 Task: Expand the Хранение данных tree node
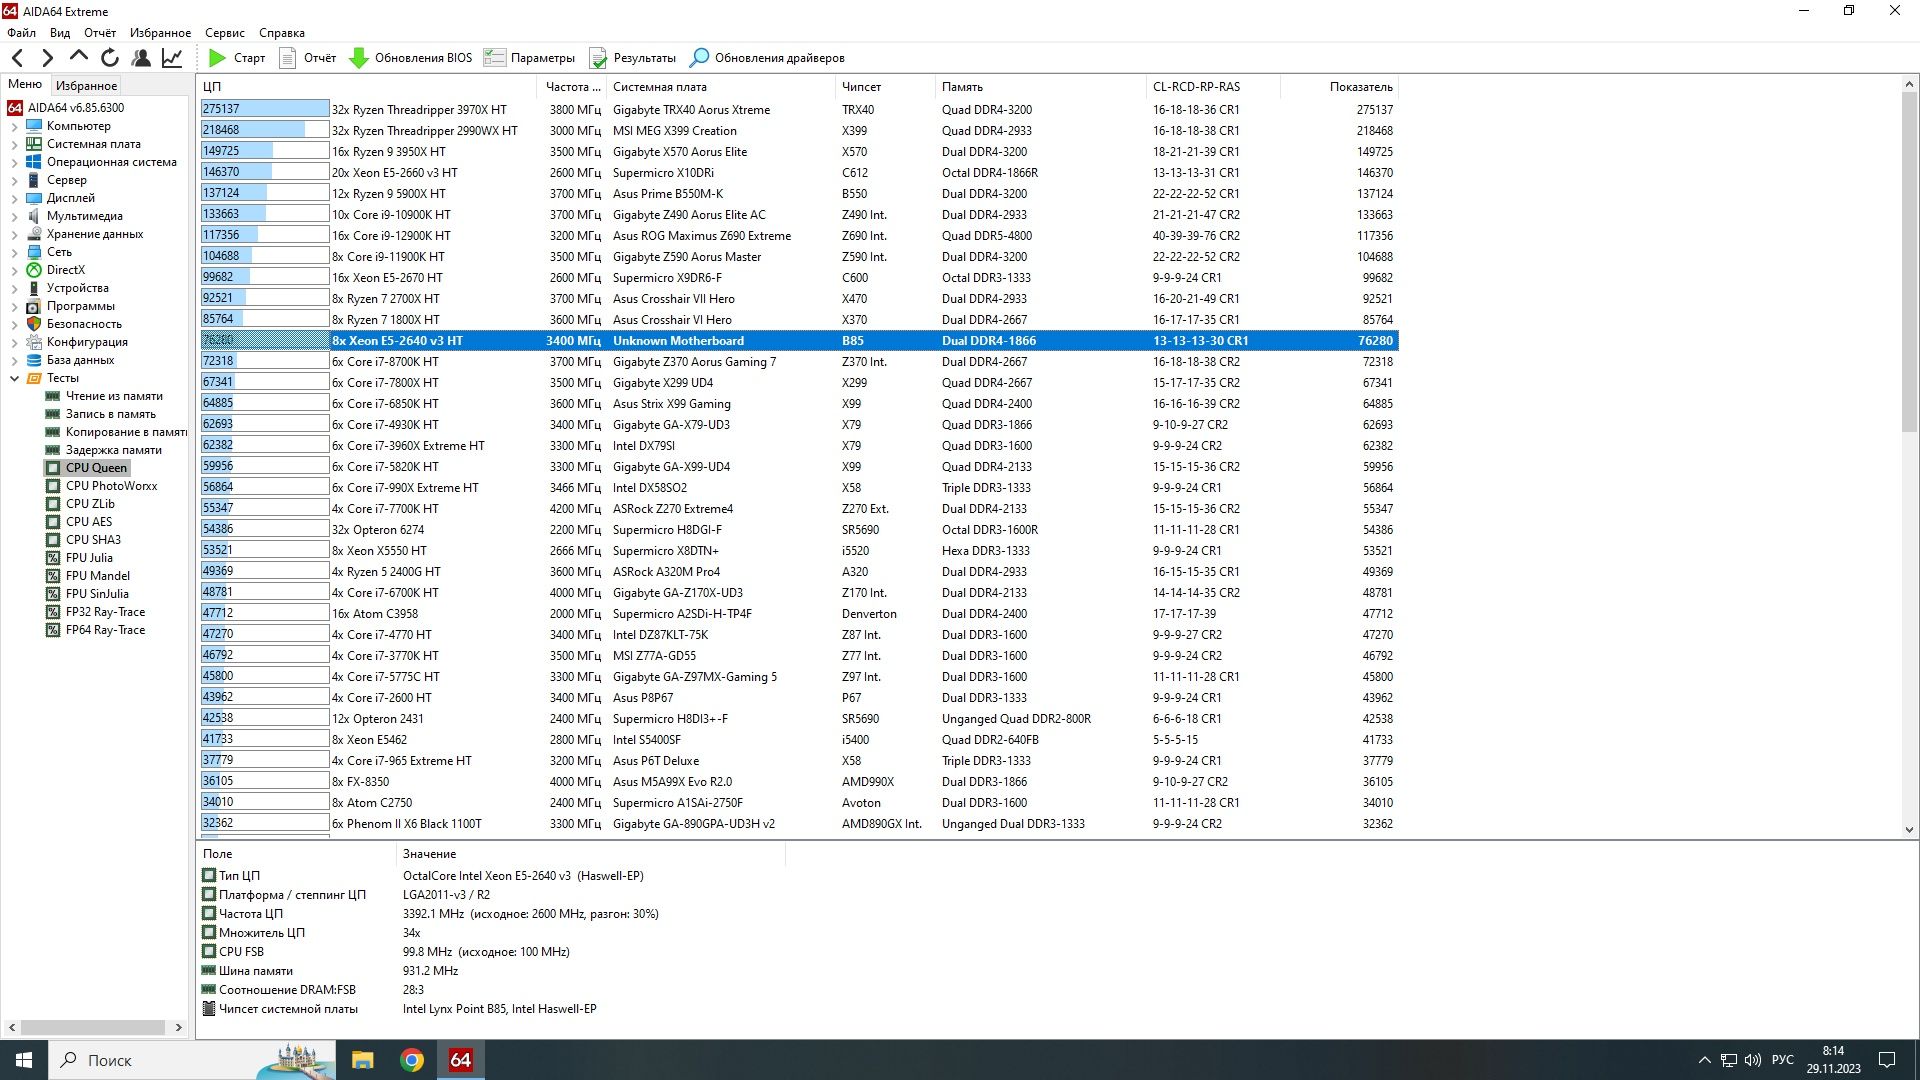coord(14,234)
